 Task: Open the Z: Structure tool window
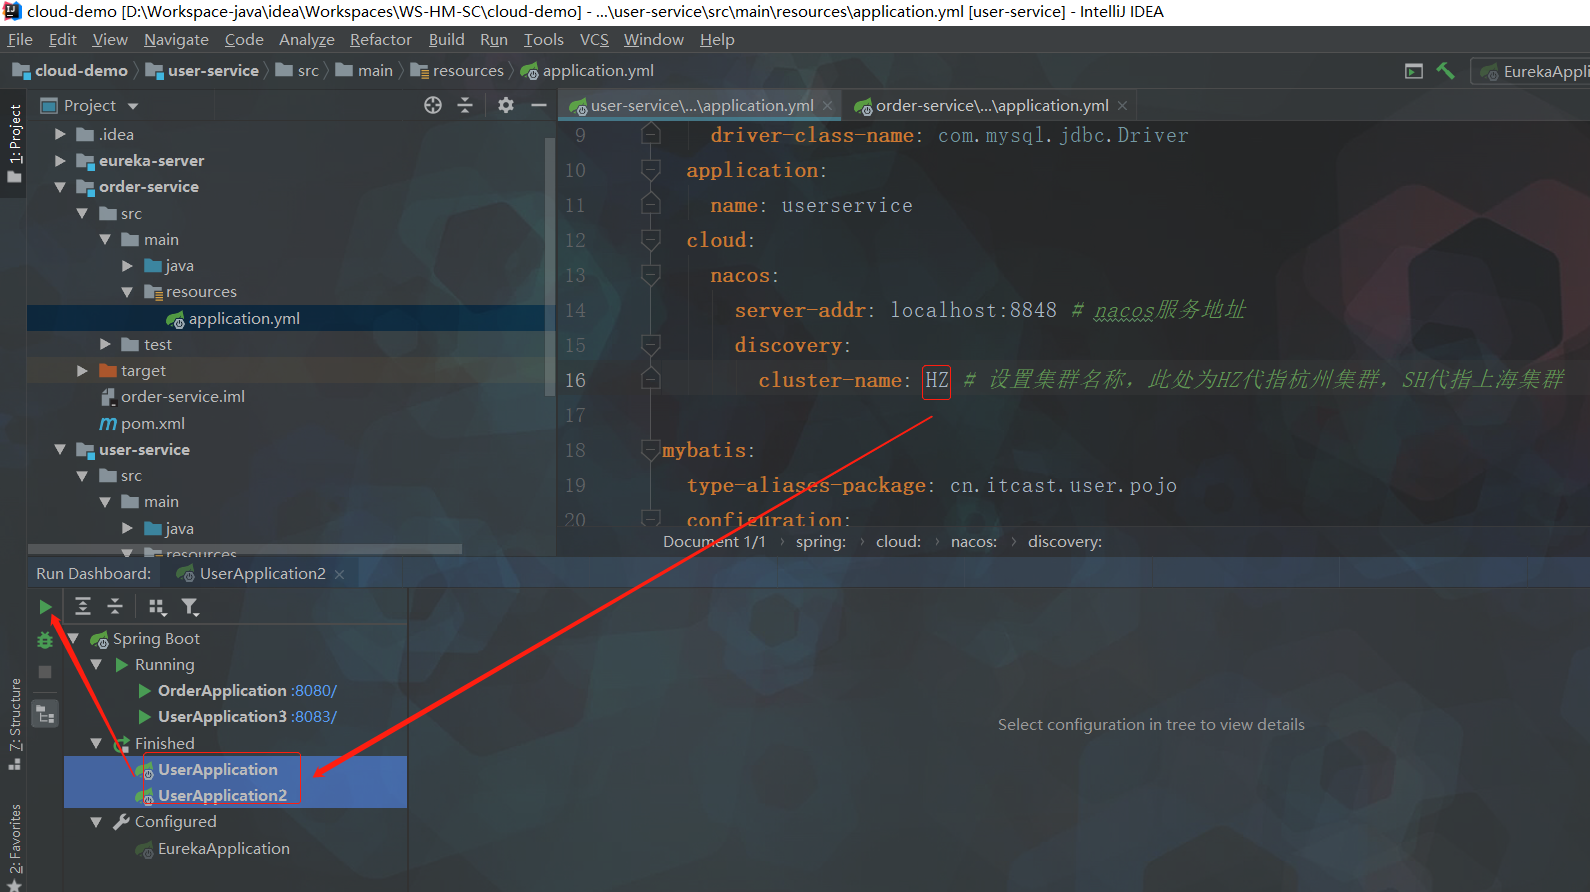[x=14, y=724]
